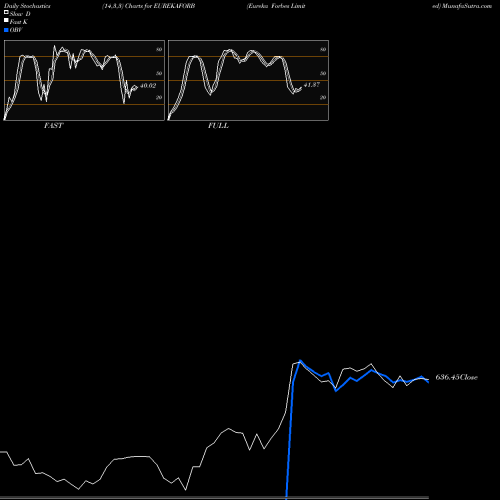
Task: Click the Fast K legend swatch
Action: [6, 21]
